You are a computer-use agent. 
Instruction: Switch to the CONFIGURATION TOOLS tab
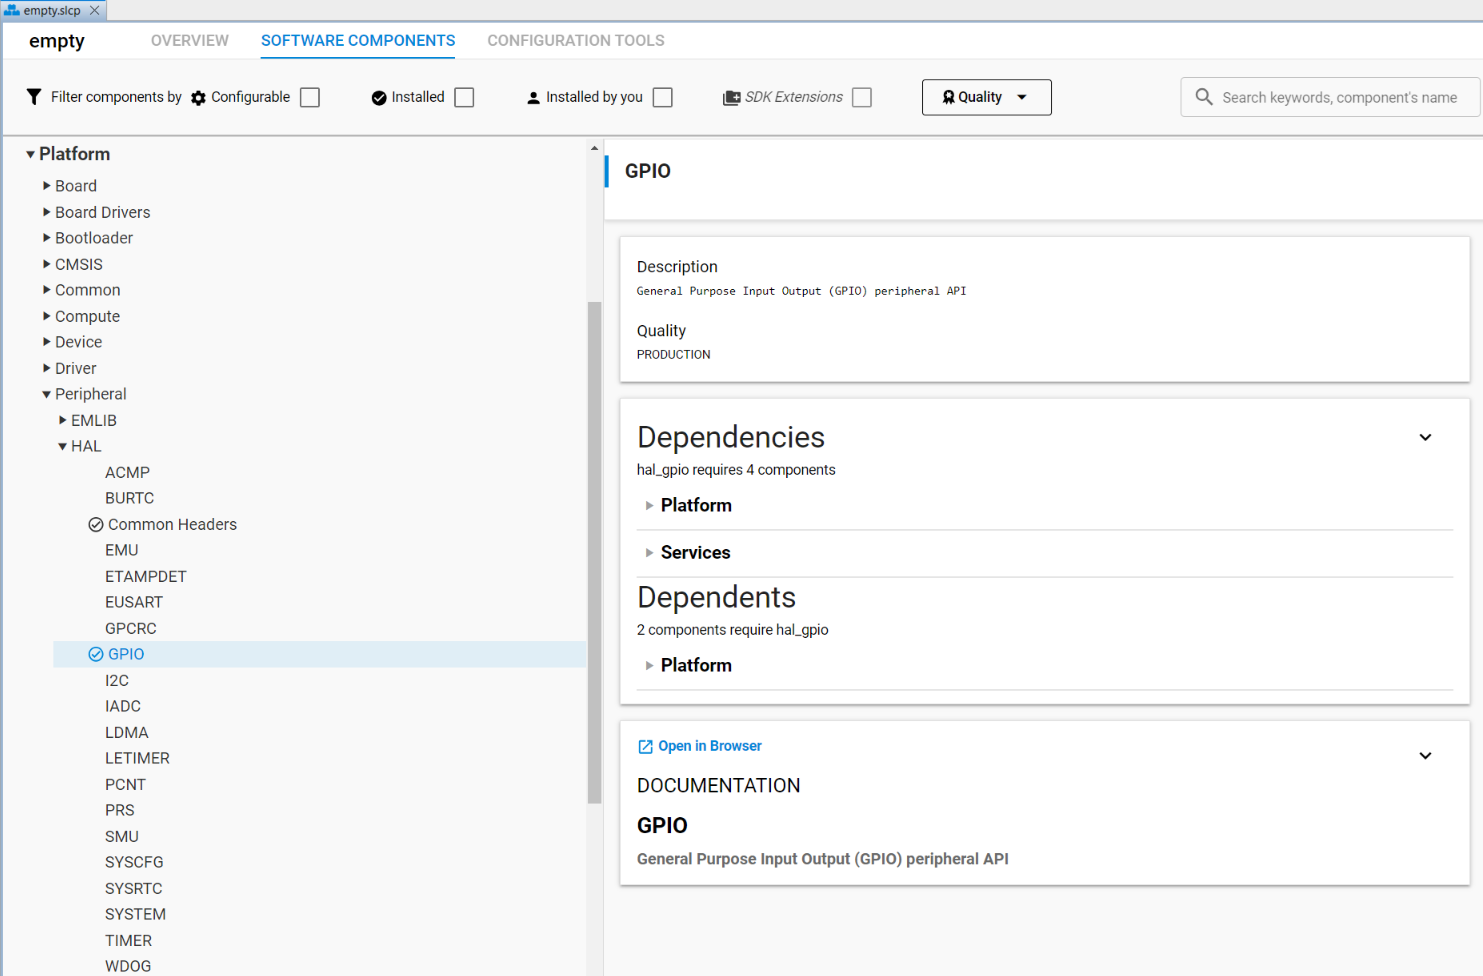tap(576, 40)
